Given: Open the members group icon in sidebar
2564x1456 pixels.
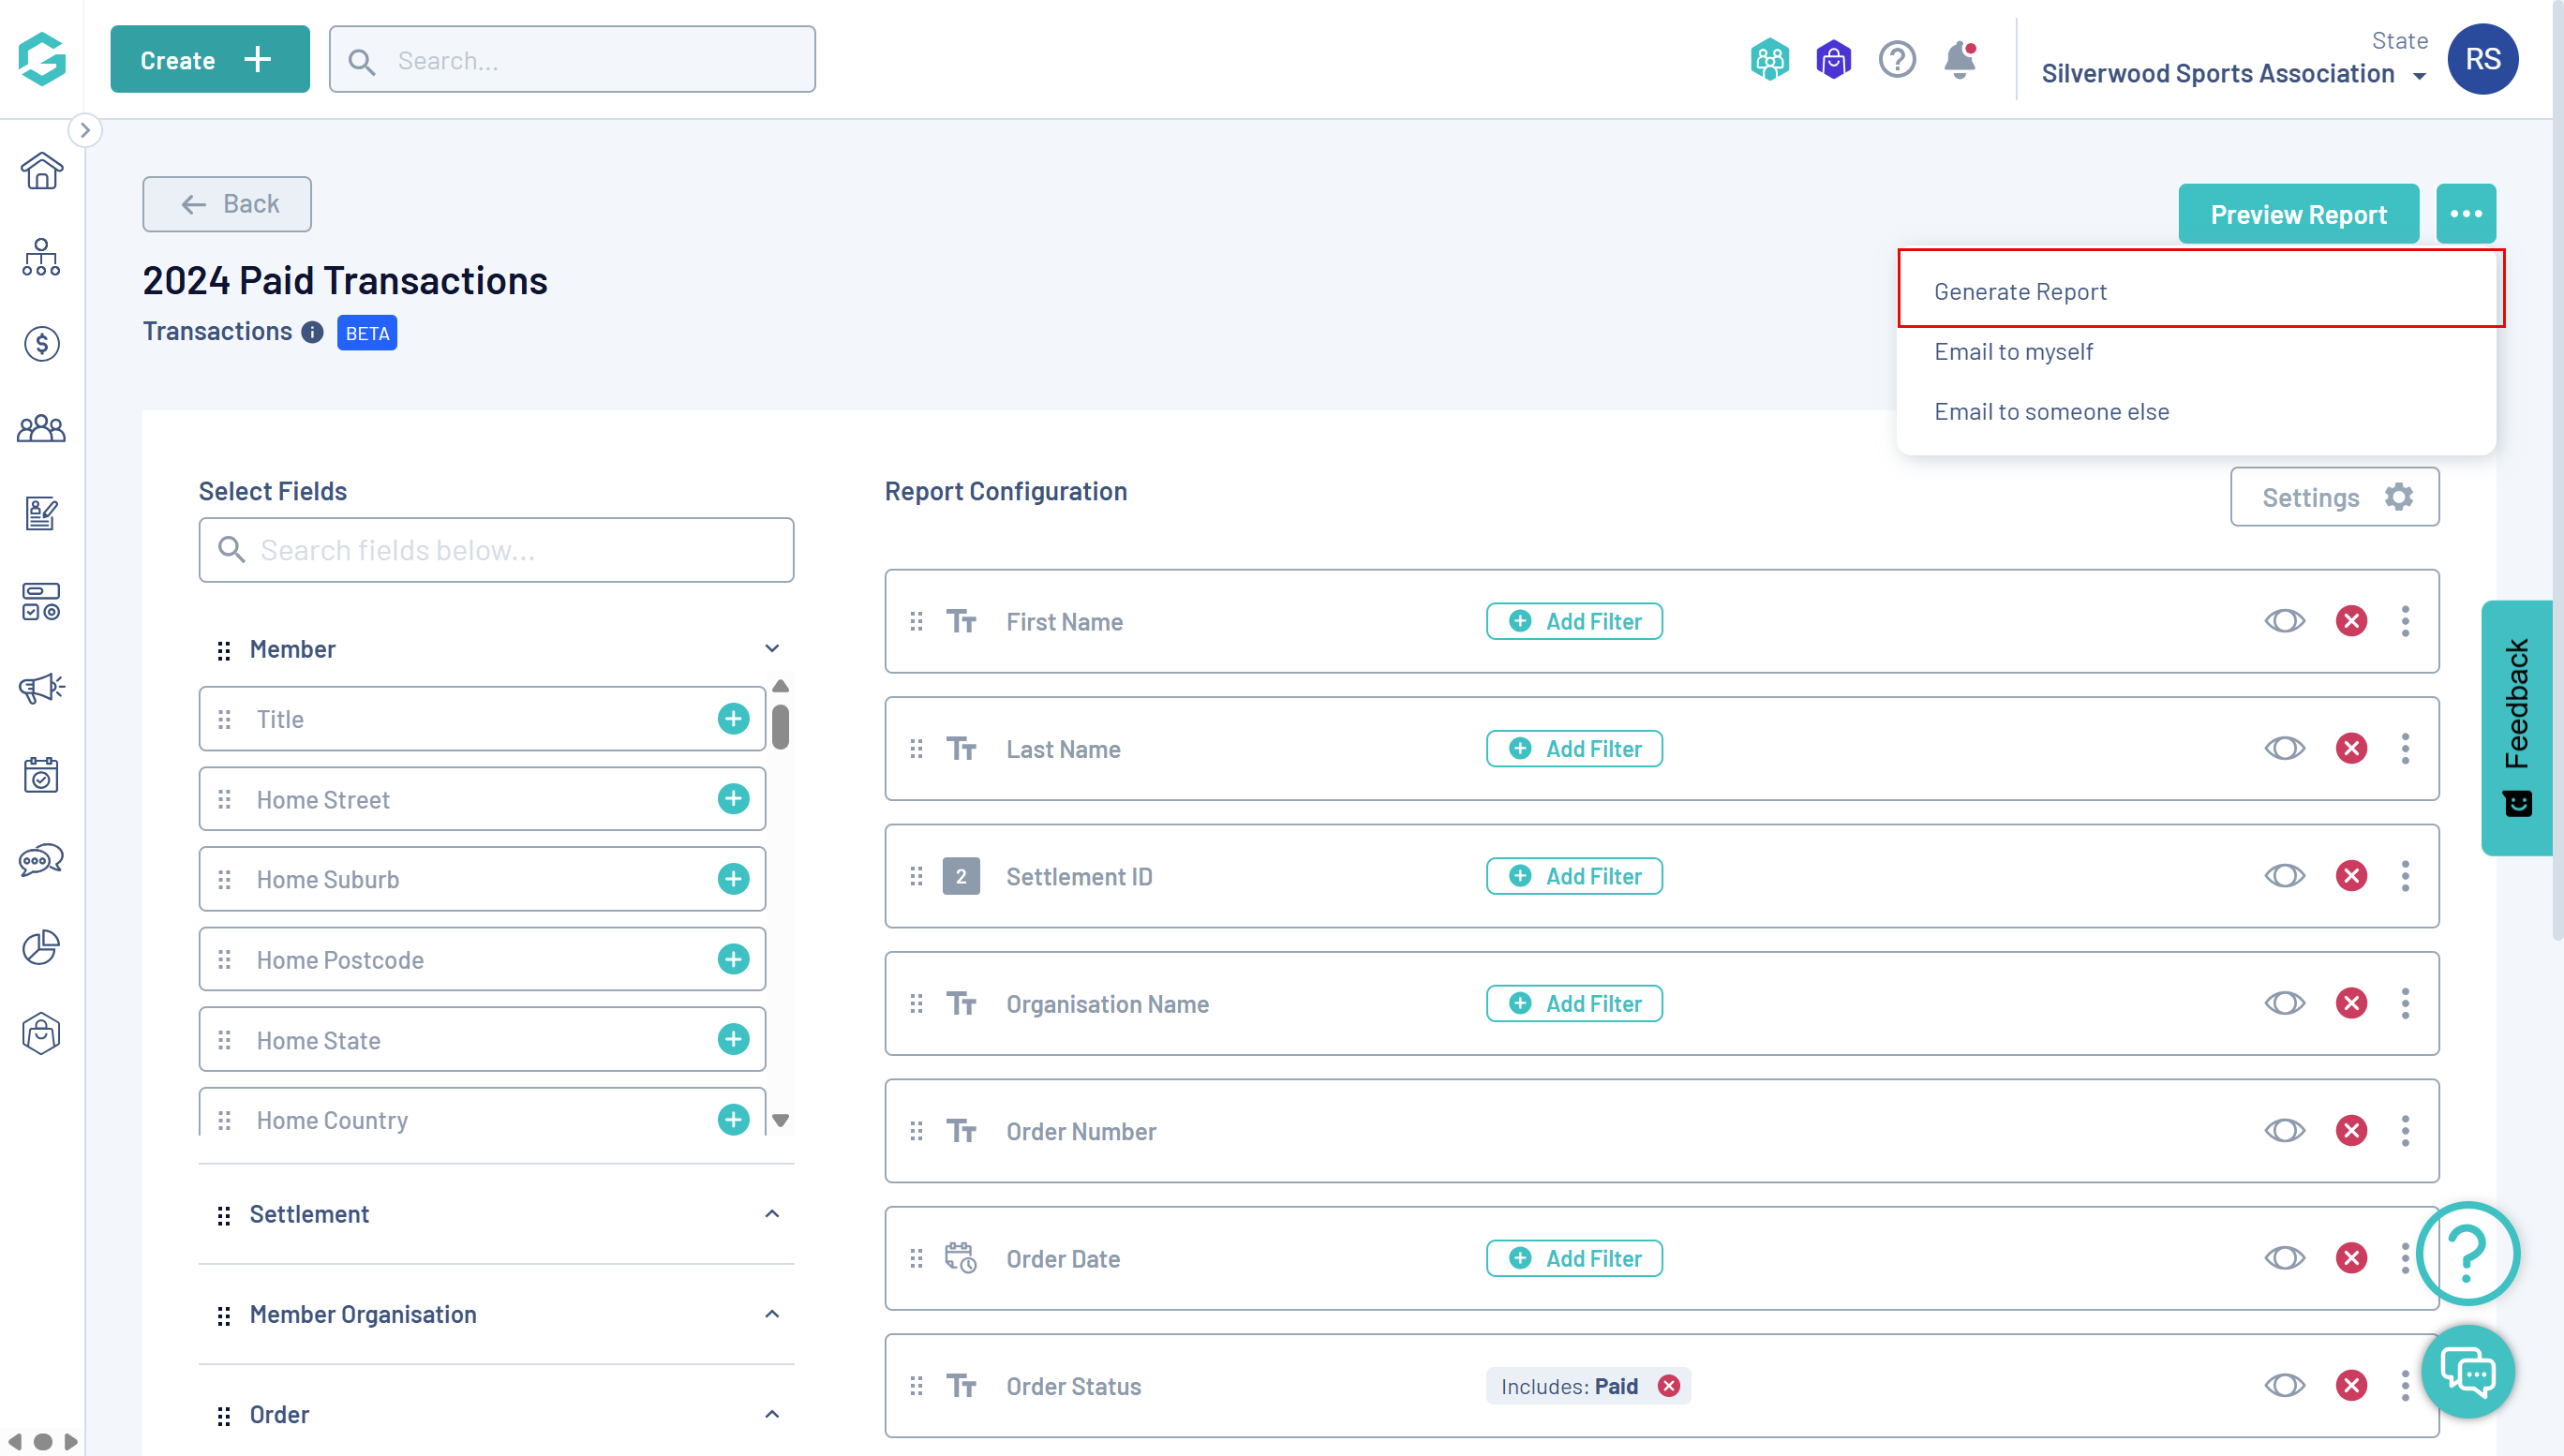Looking at the screenshot, I should [41, 430].
